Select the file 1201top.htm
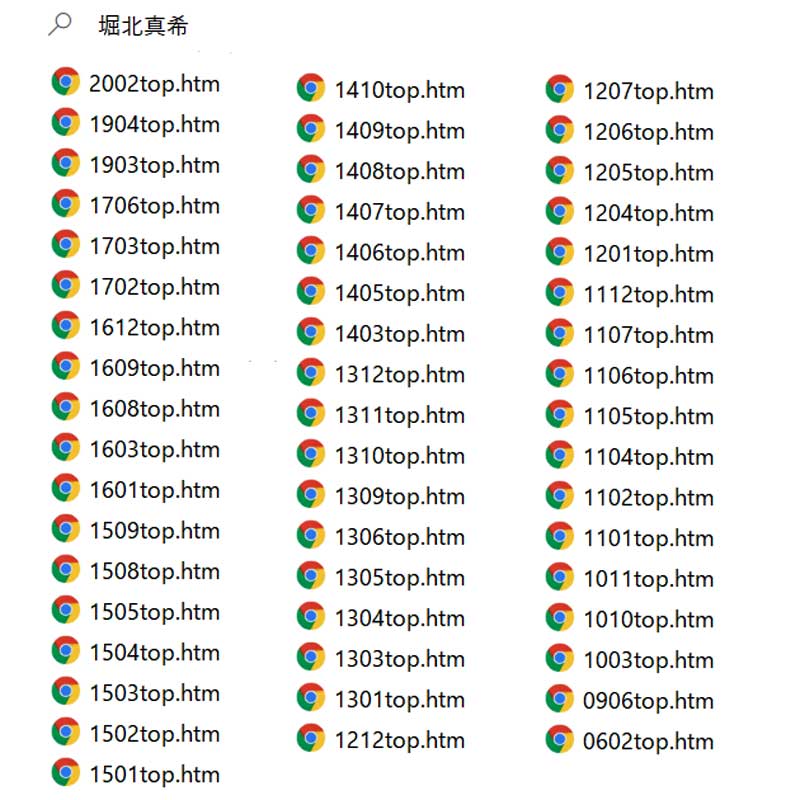800x800 pixels. 648,254
